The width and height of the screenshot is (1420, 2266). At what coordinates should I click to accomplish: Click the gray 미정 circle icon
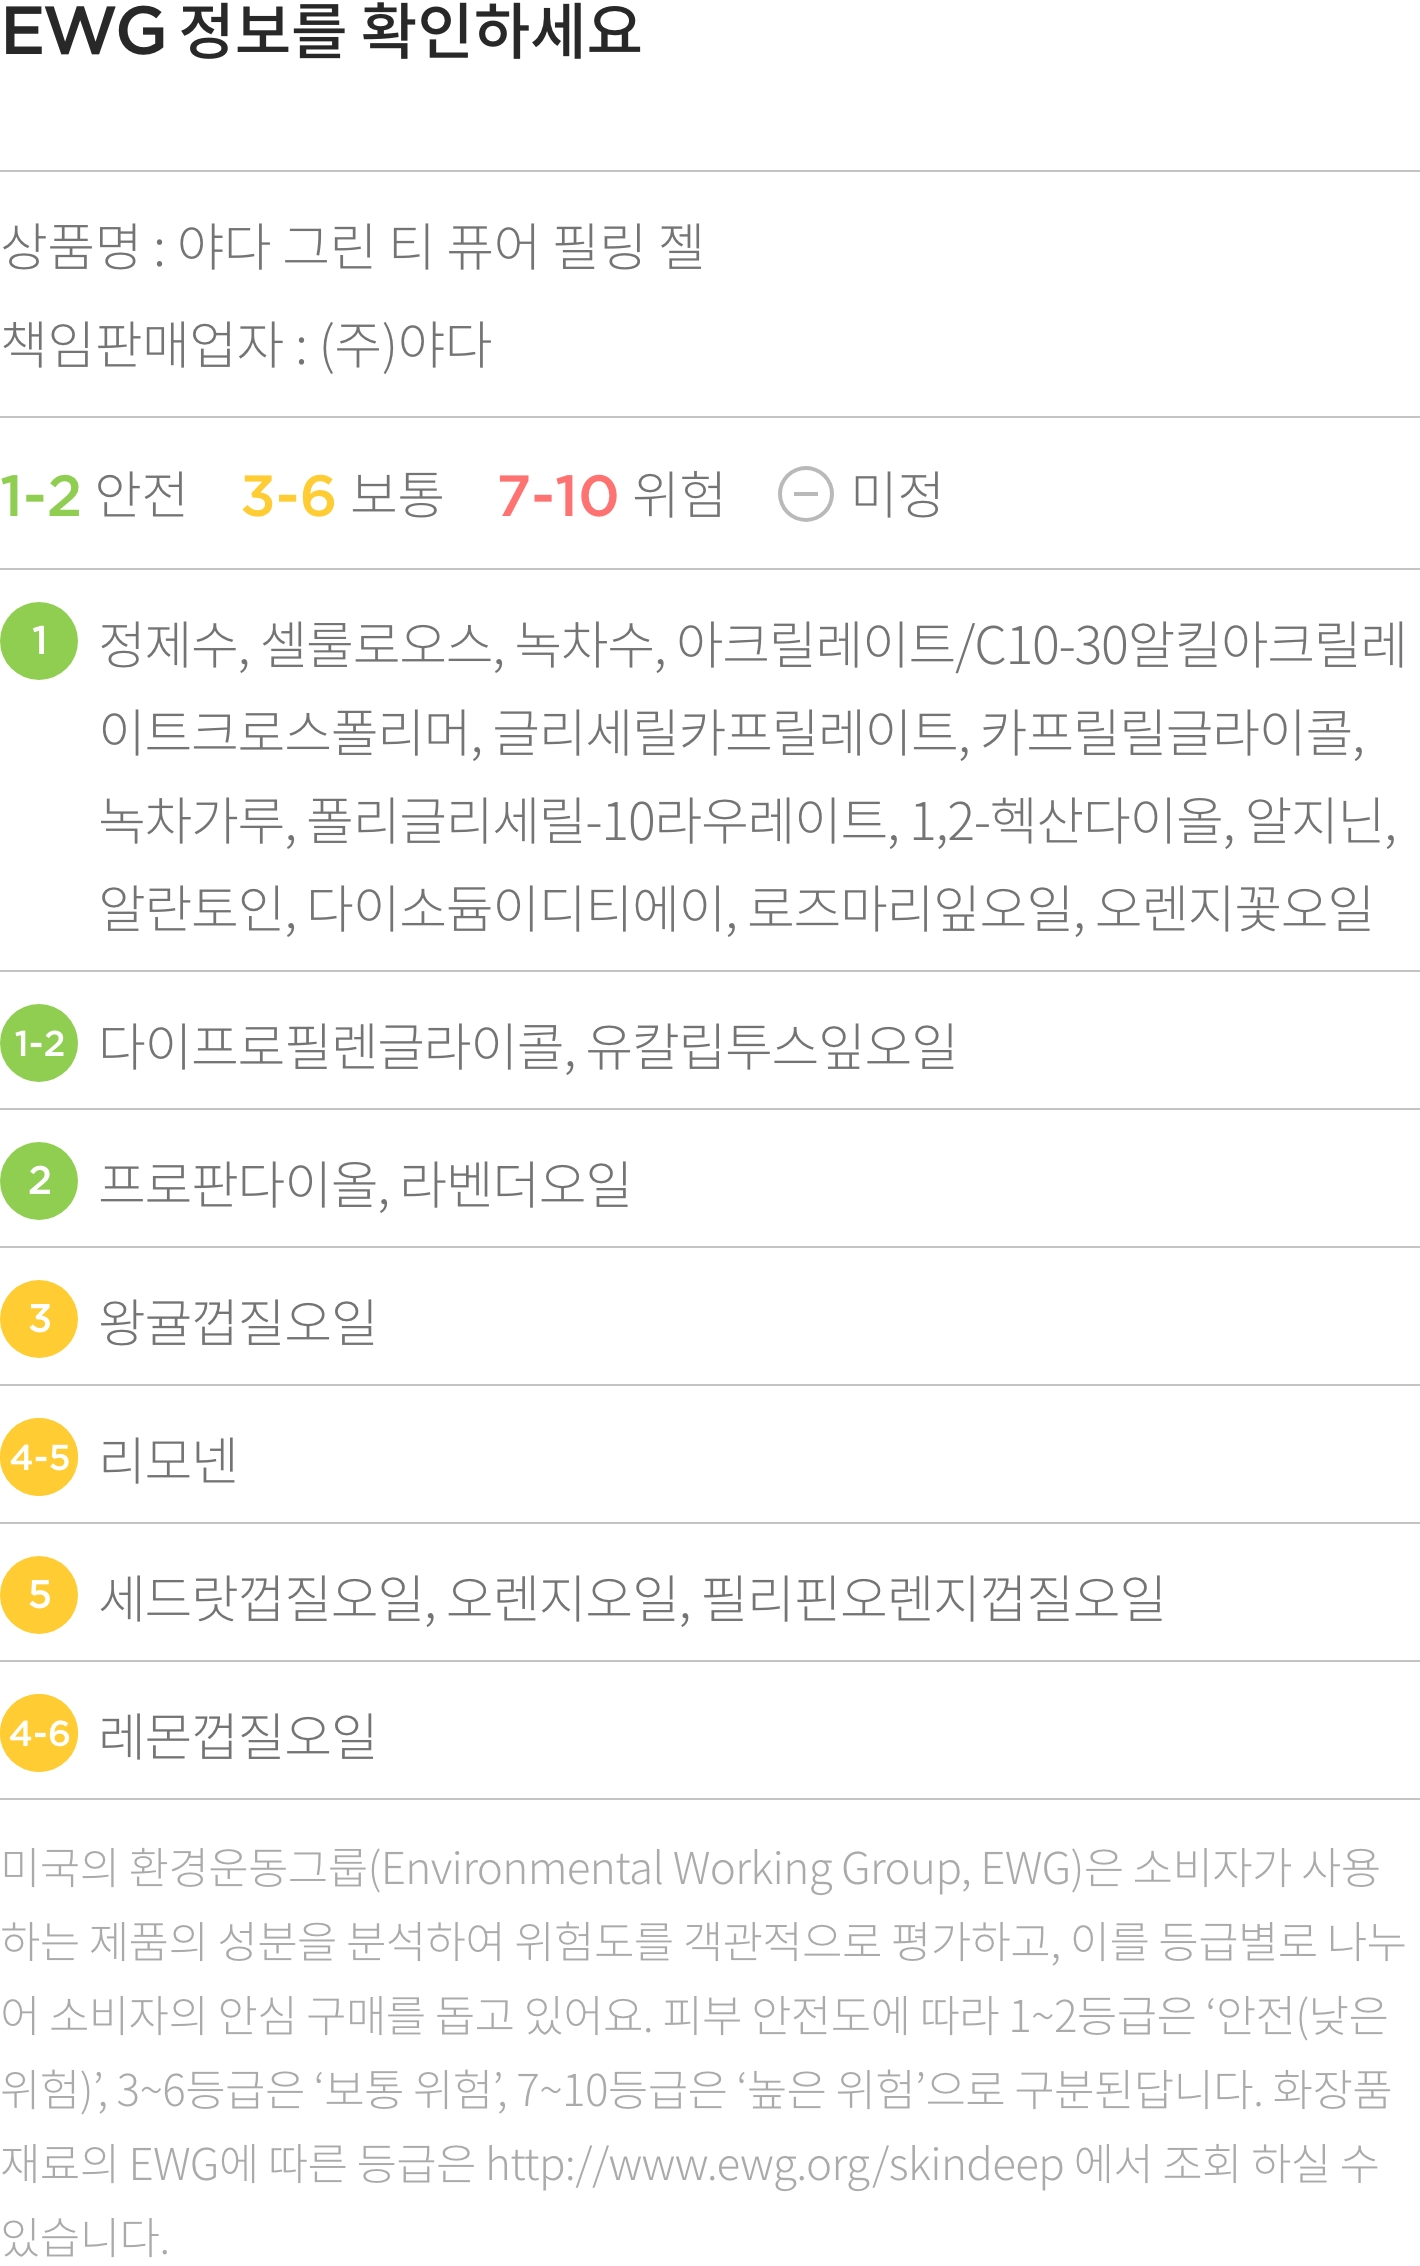[805, 494]
